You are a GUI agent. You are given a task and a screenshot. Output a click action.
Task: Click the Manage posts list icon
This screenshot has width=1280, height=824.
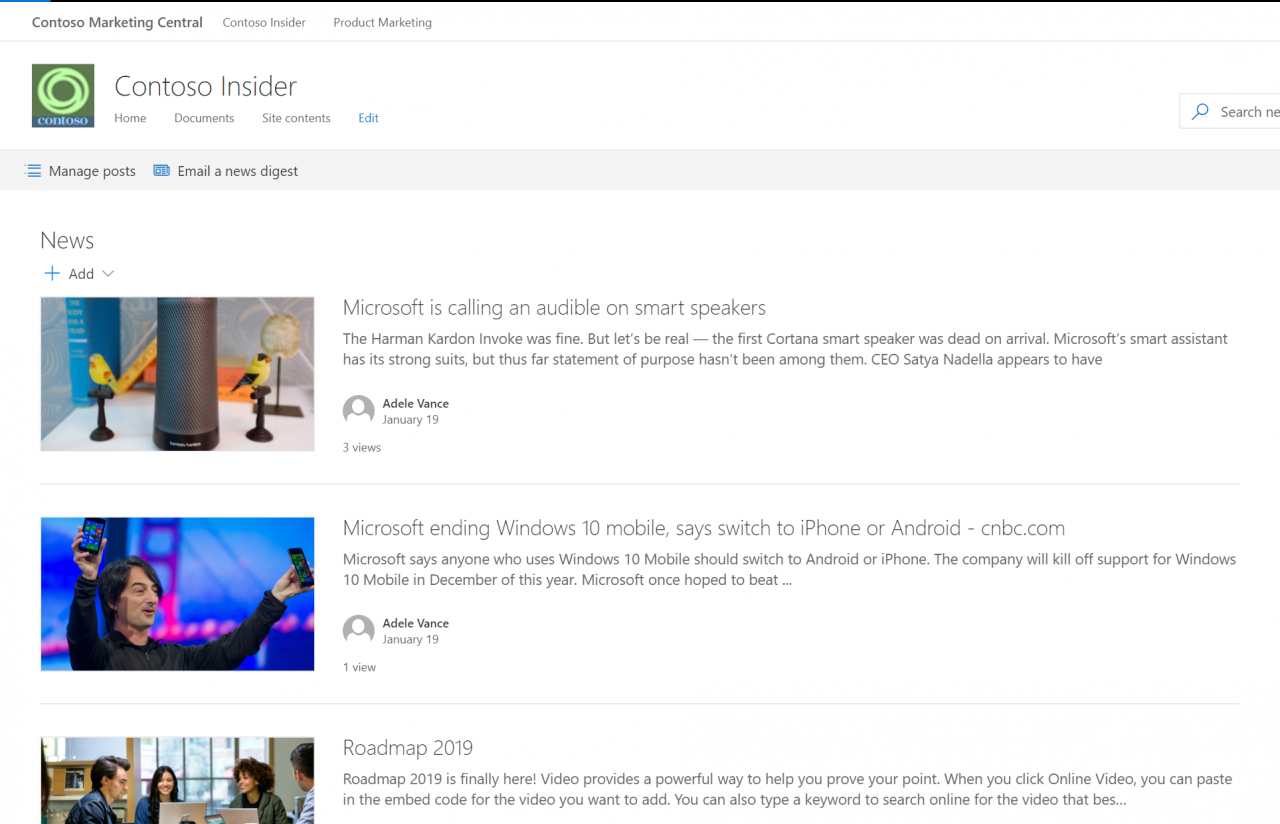click(x=33, y=171)
